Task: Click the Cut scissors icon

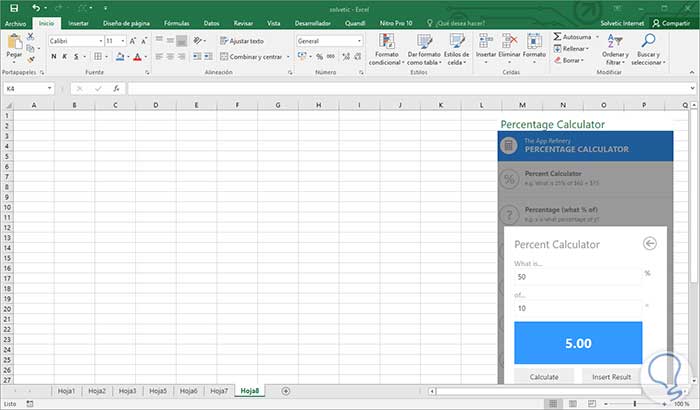Action: pyautogui.click(x=30, y=37)
